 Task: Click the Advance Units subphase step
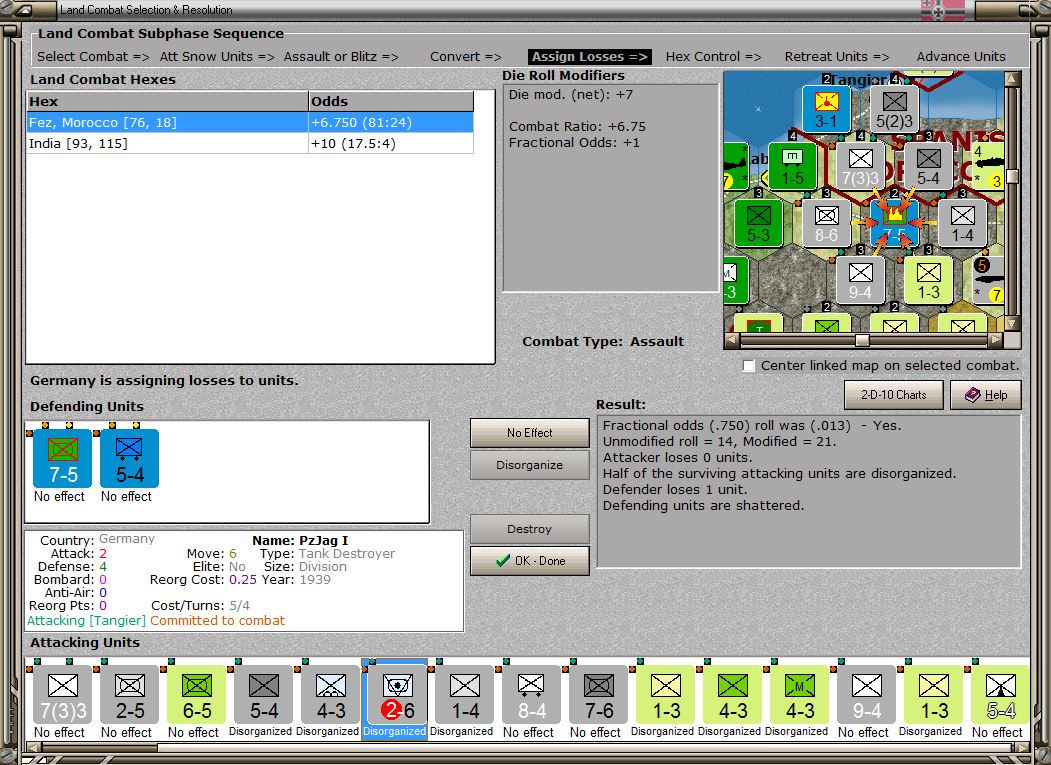[x=961, y=57]
